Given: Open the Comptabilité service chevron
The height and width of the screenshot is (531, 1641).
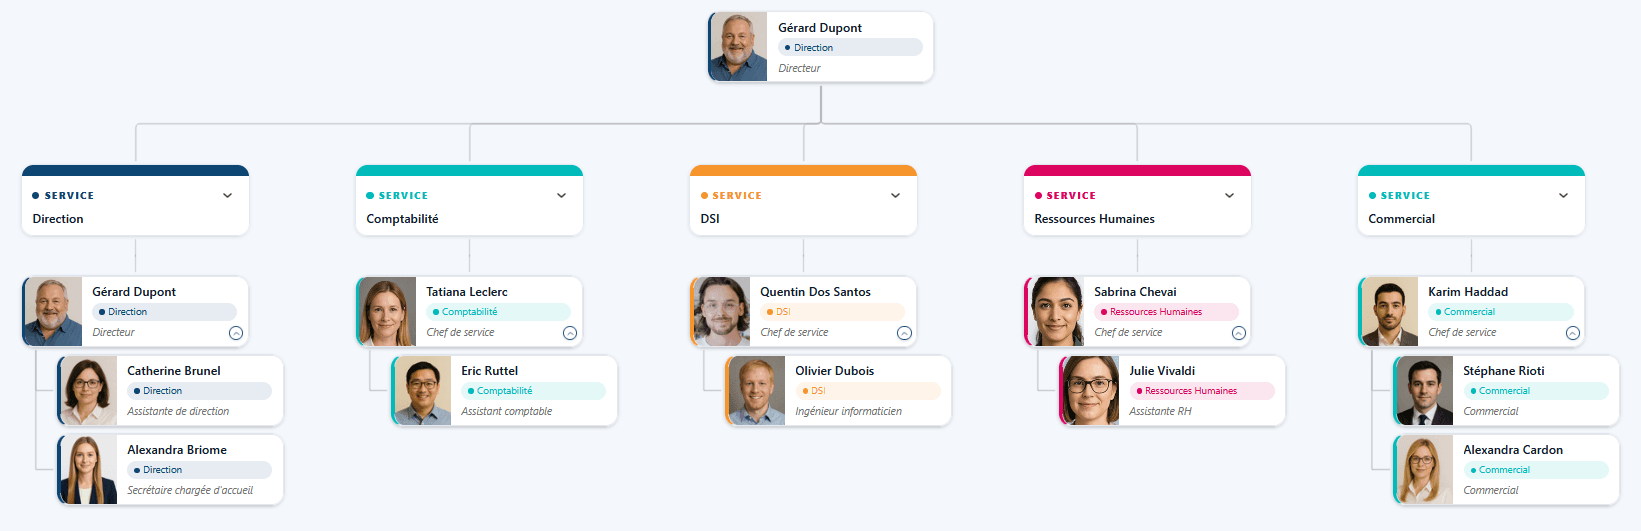Looking at the screenshot, I should (x=562, y=196).
